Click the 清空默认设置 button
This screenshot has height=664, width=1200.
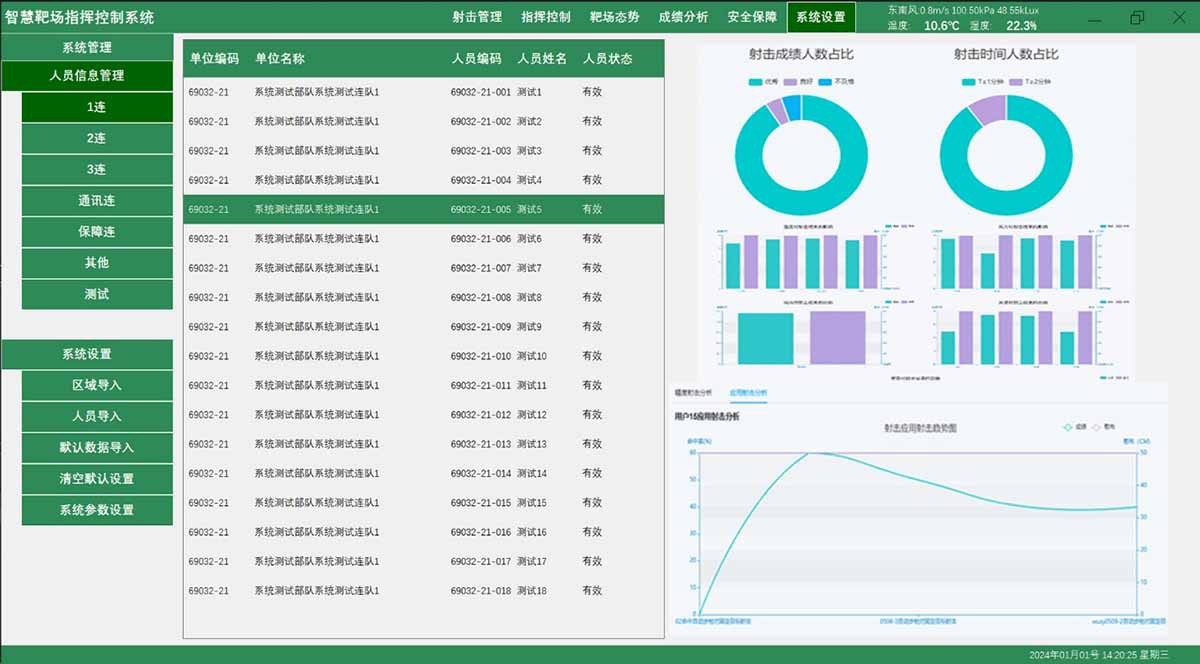coord(97,478)
